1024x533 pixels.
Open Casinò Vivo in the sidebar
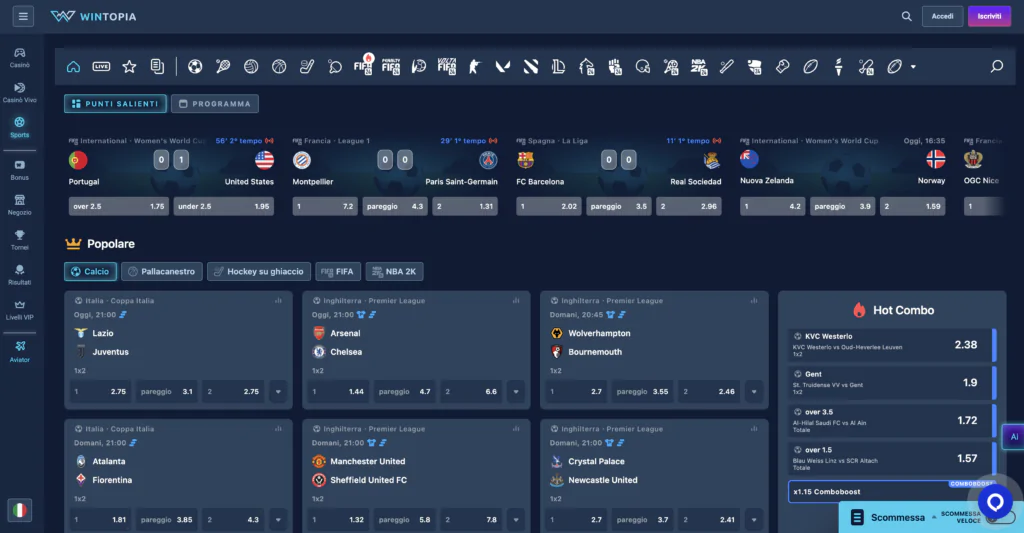20,93
